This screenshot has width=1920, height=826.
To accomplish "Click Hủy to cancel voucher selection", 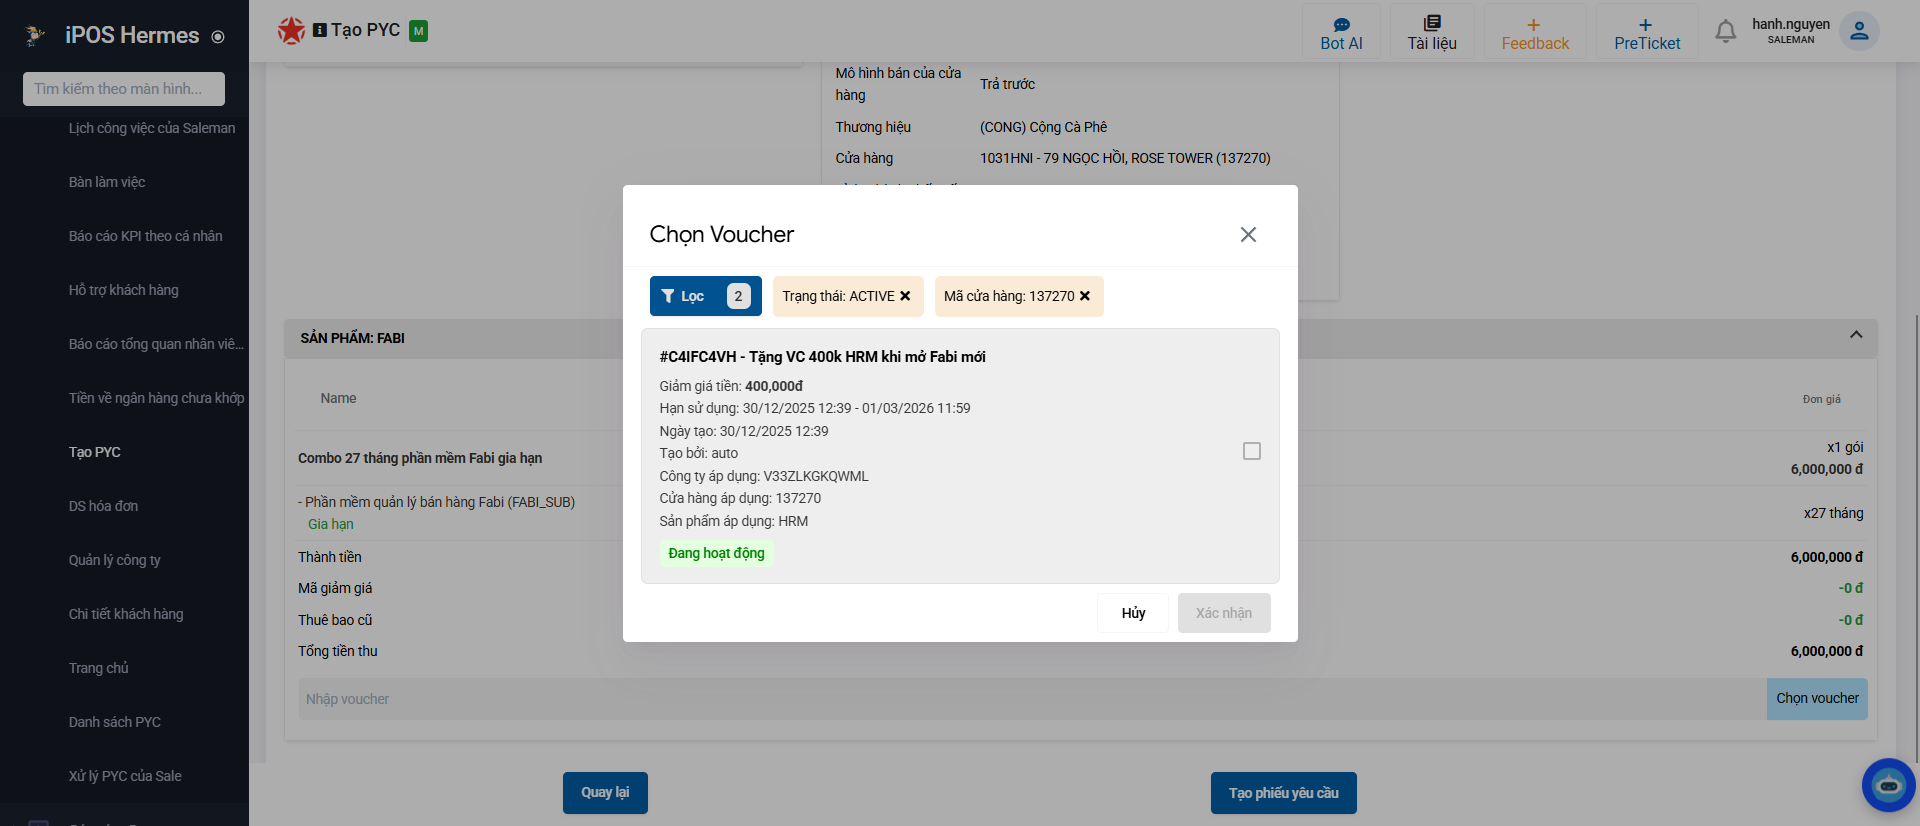I will click(1133, 613).
